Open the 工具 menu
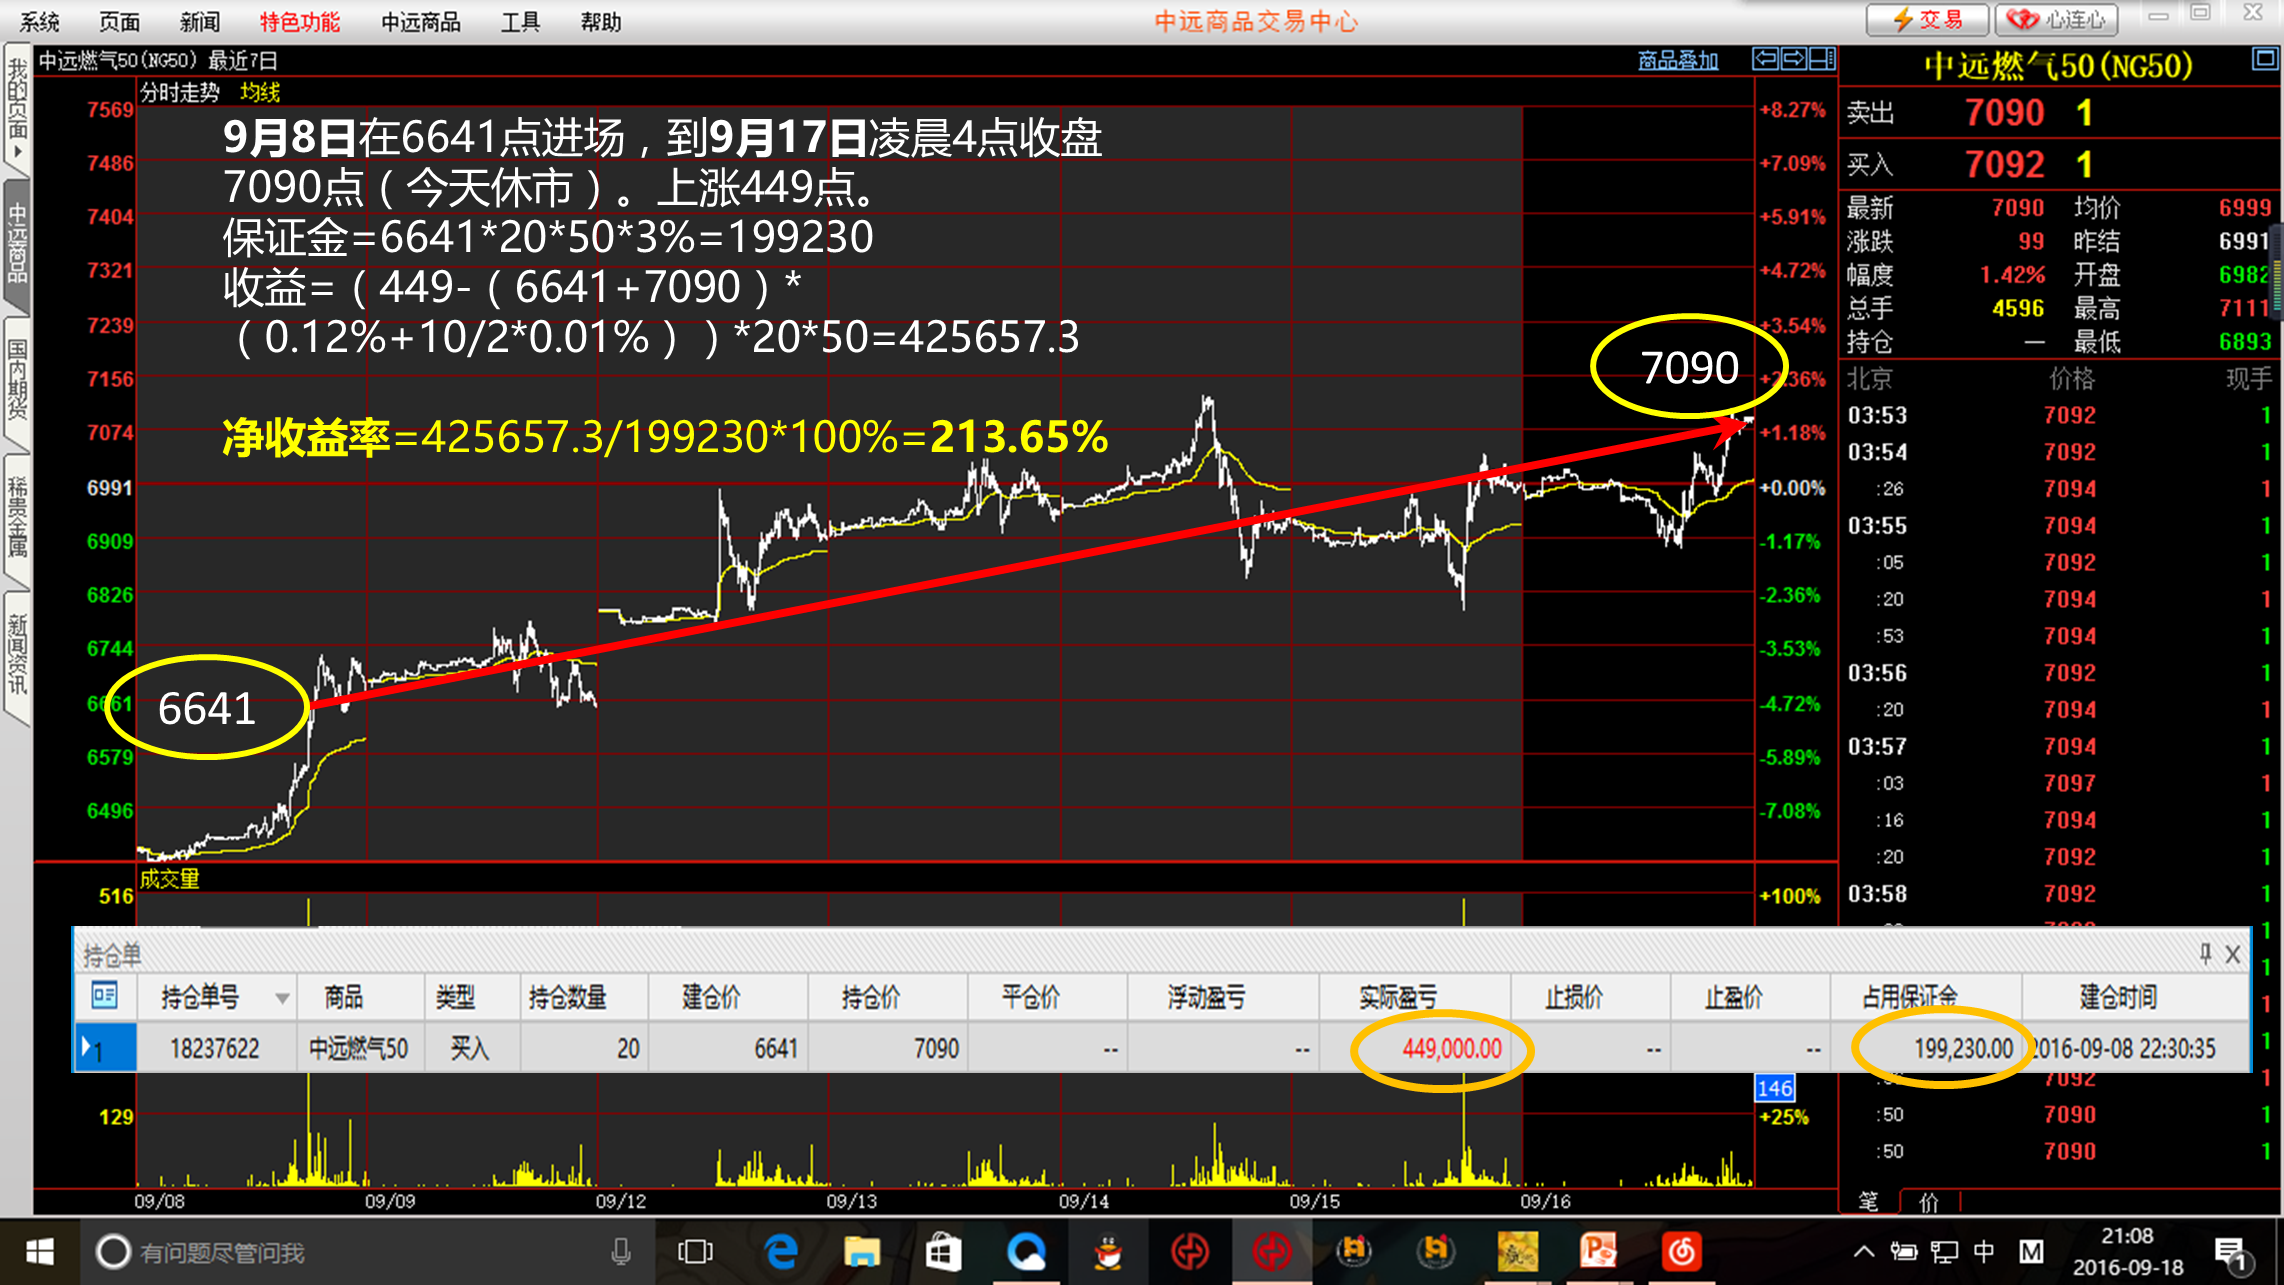This screenshot has height=1285, width=2284. (x=521, y=21)
